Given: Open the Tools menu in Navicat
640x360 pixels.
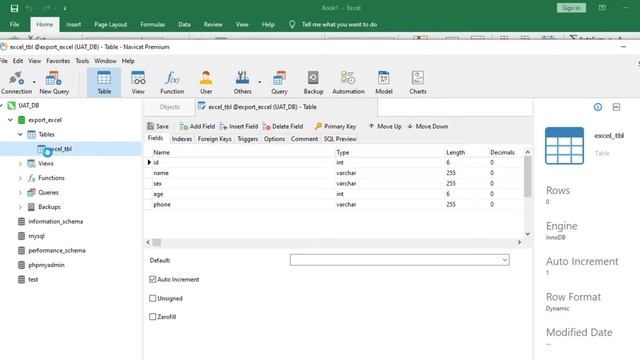Looking at the screenshot, I should coord(82,61).
